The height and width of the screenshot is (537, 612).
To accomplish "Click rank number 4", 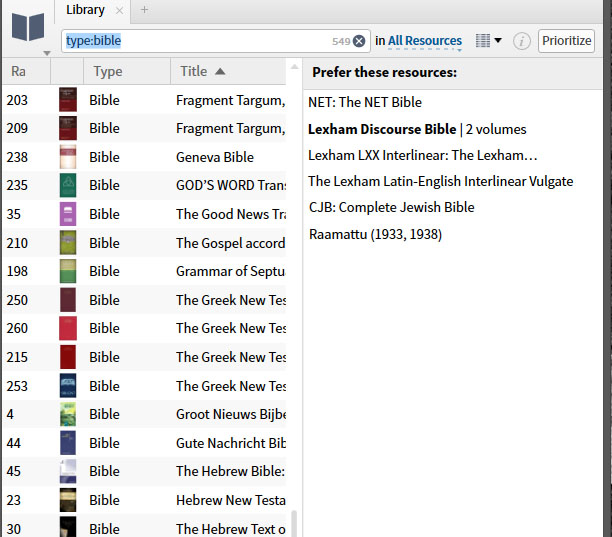I will click(10, 414).
